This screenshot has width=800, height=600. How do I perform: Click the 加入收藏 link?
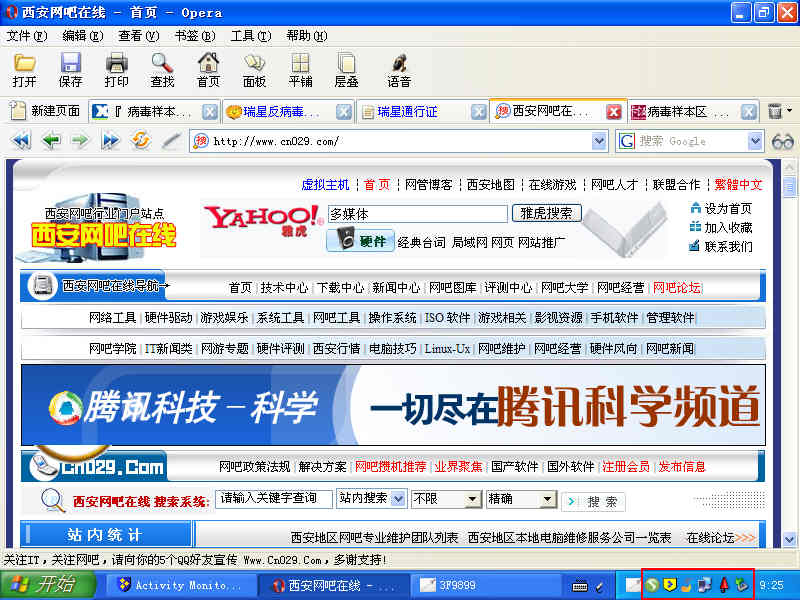click(728, 228)
